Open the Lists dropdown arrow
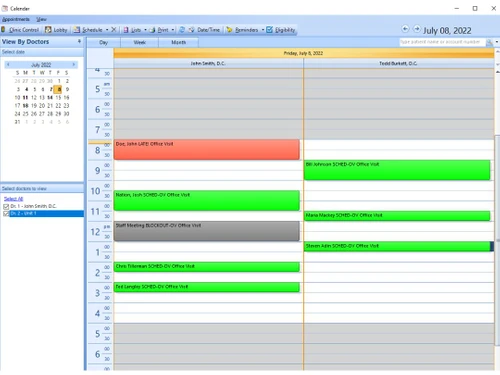Viewport: 500px width, 375px height. pos(145,30)
